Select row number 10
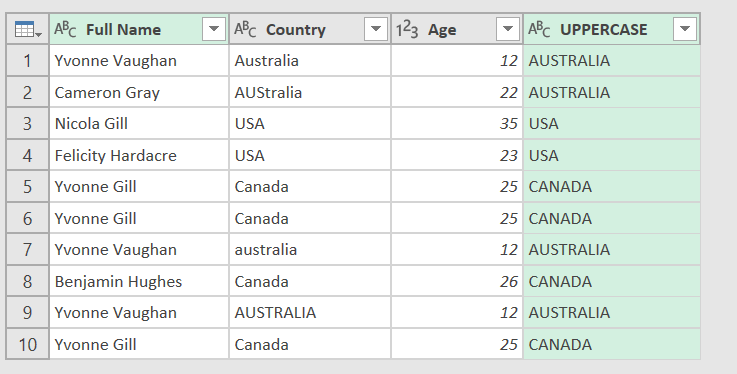The height and width of the screenshot is (374, 737). pyautogui.click(x=28, y=344)
